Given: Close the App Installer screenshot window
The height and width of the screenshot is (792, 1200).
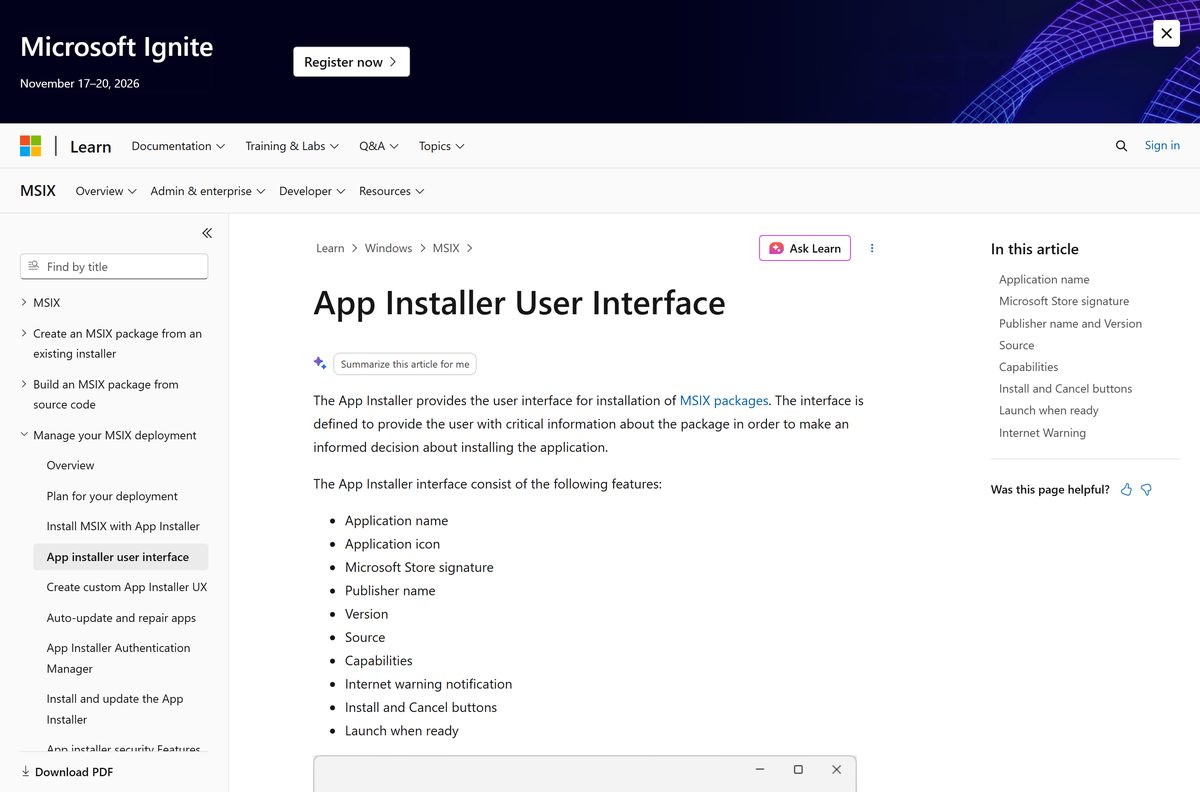Looking at the screenshot, I should pos(836,769).
